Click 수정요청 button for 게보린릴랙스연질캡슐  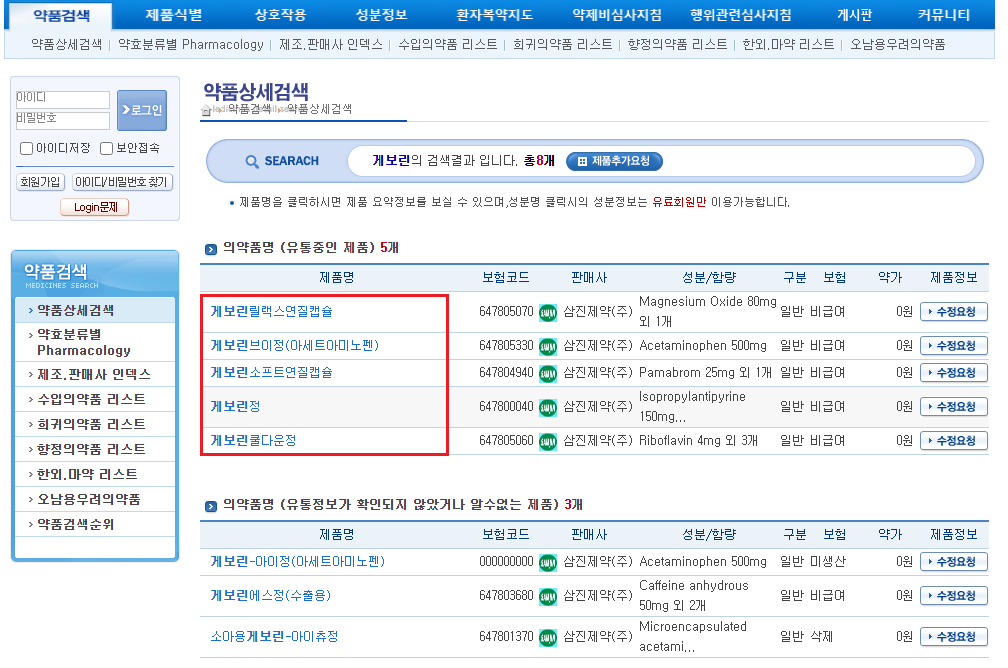pyautogui.click(x=954, y=312)
